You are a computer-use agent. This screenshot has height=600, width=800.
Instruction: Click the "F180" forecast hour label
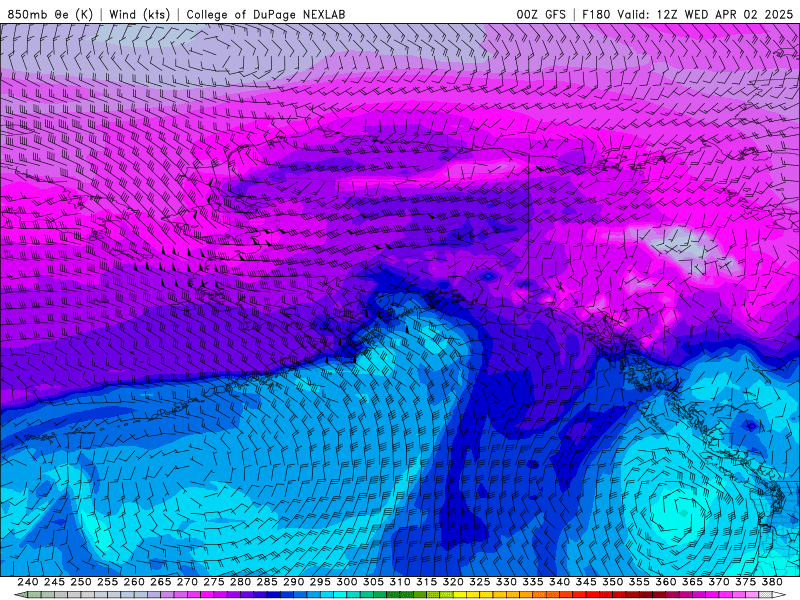point(596,14)
